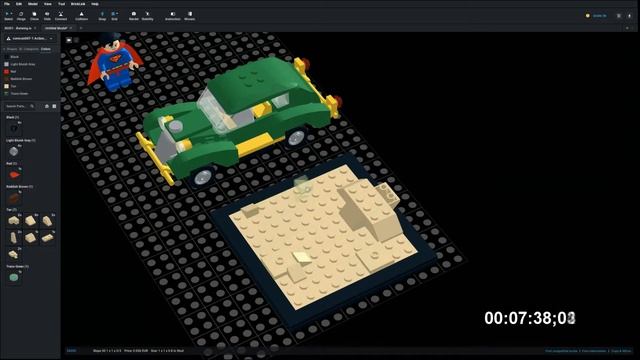Screen dimensions: 640x360
Task: Click the list icon beside Sign In
Action: [x=619, y=16]
